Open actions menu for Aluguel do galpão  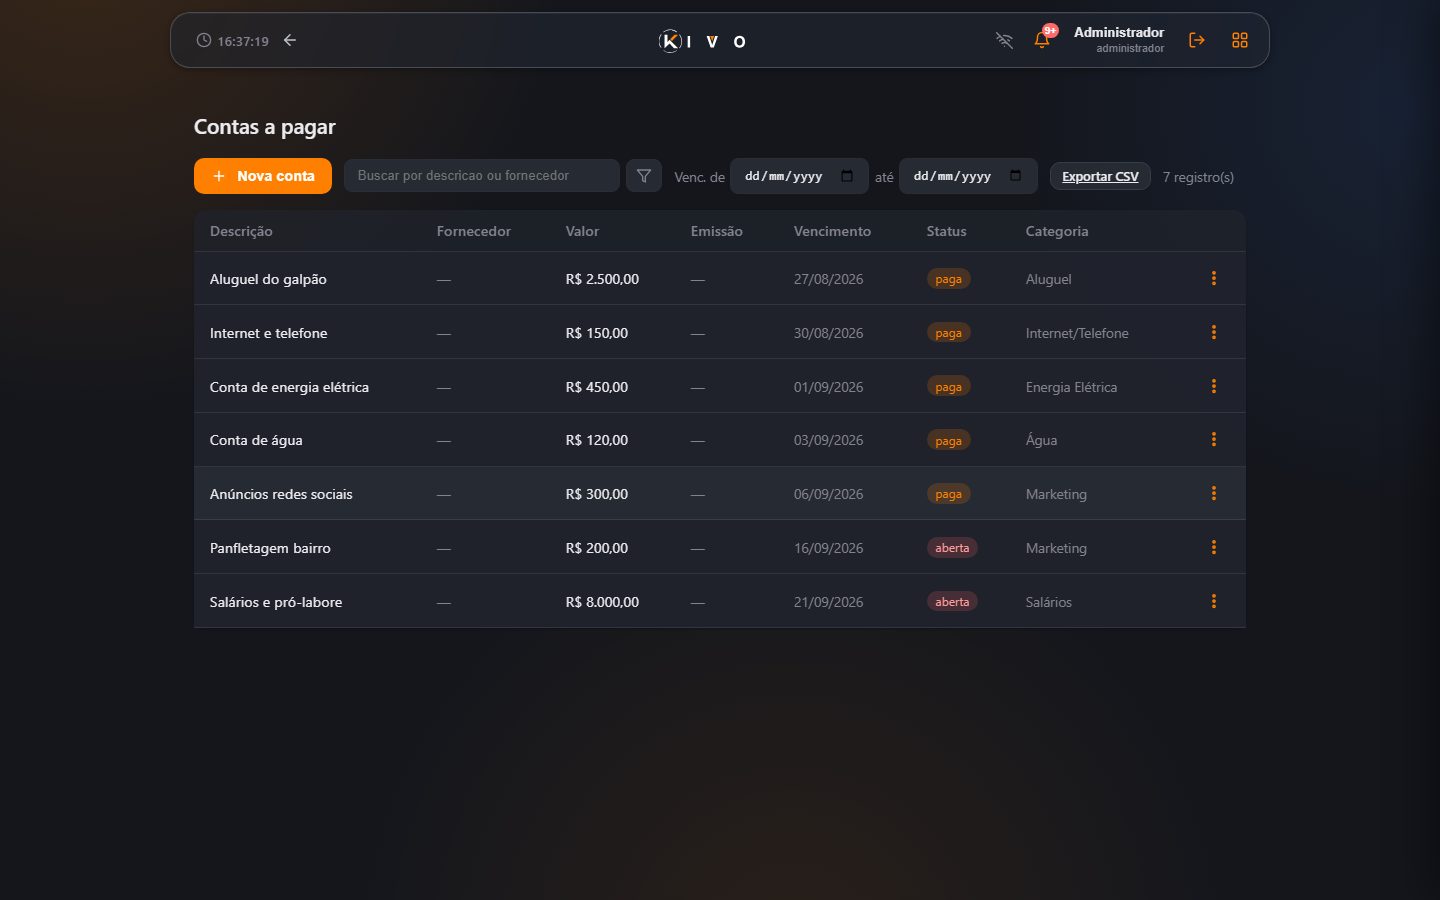click(1214, 278)
